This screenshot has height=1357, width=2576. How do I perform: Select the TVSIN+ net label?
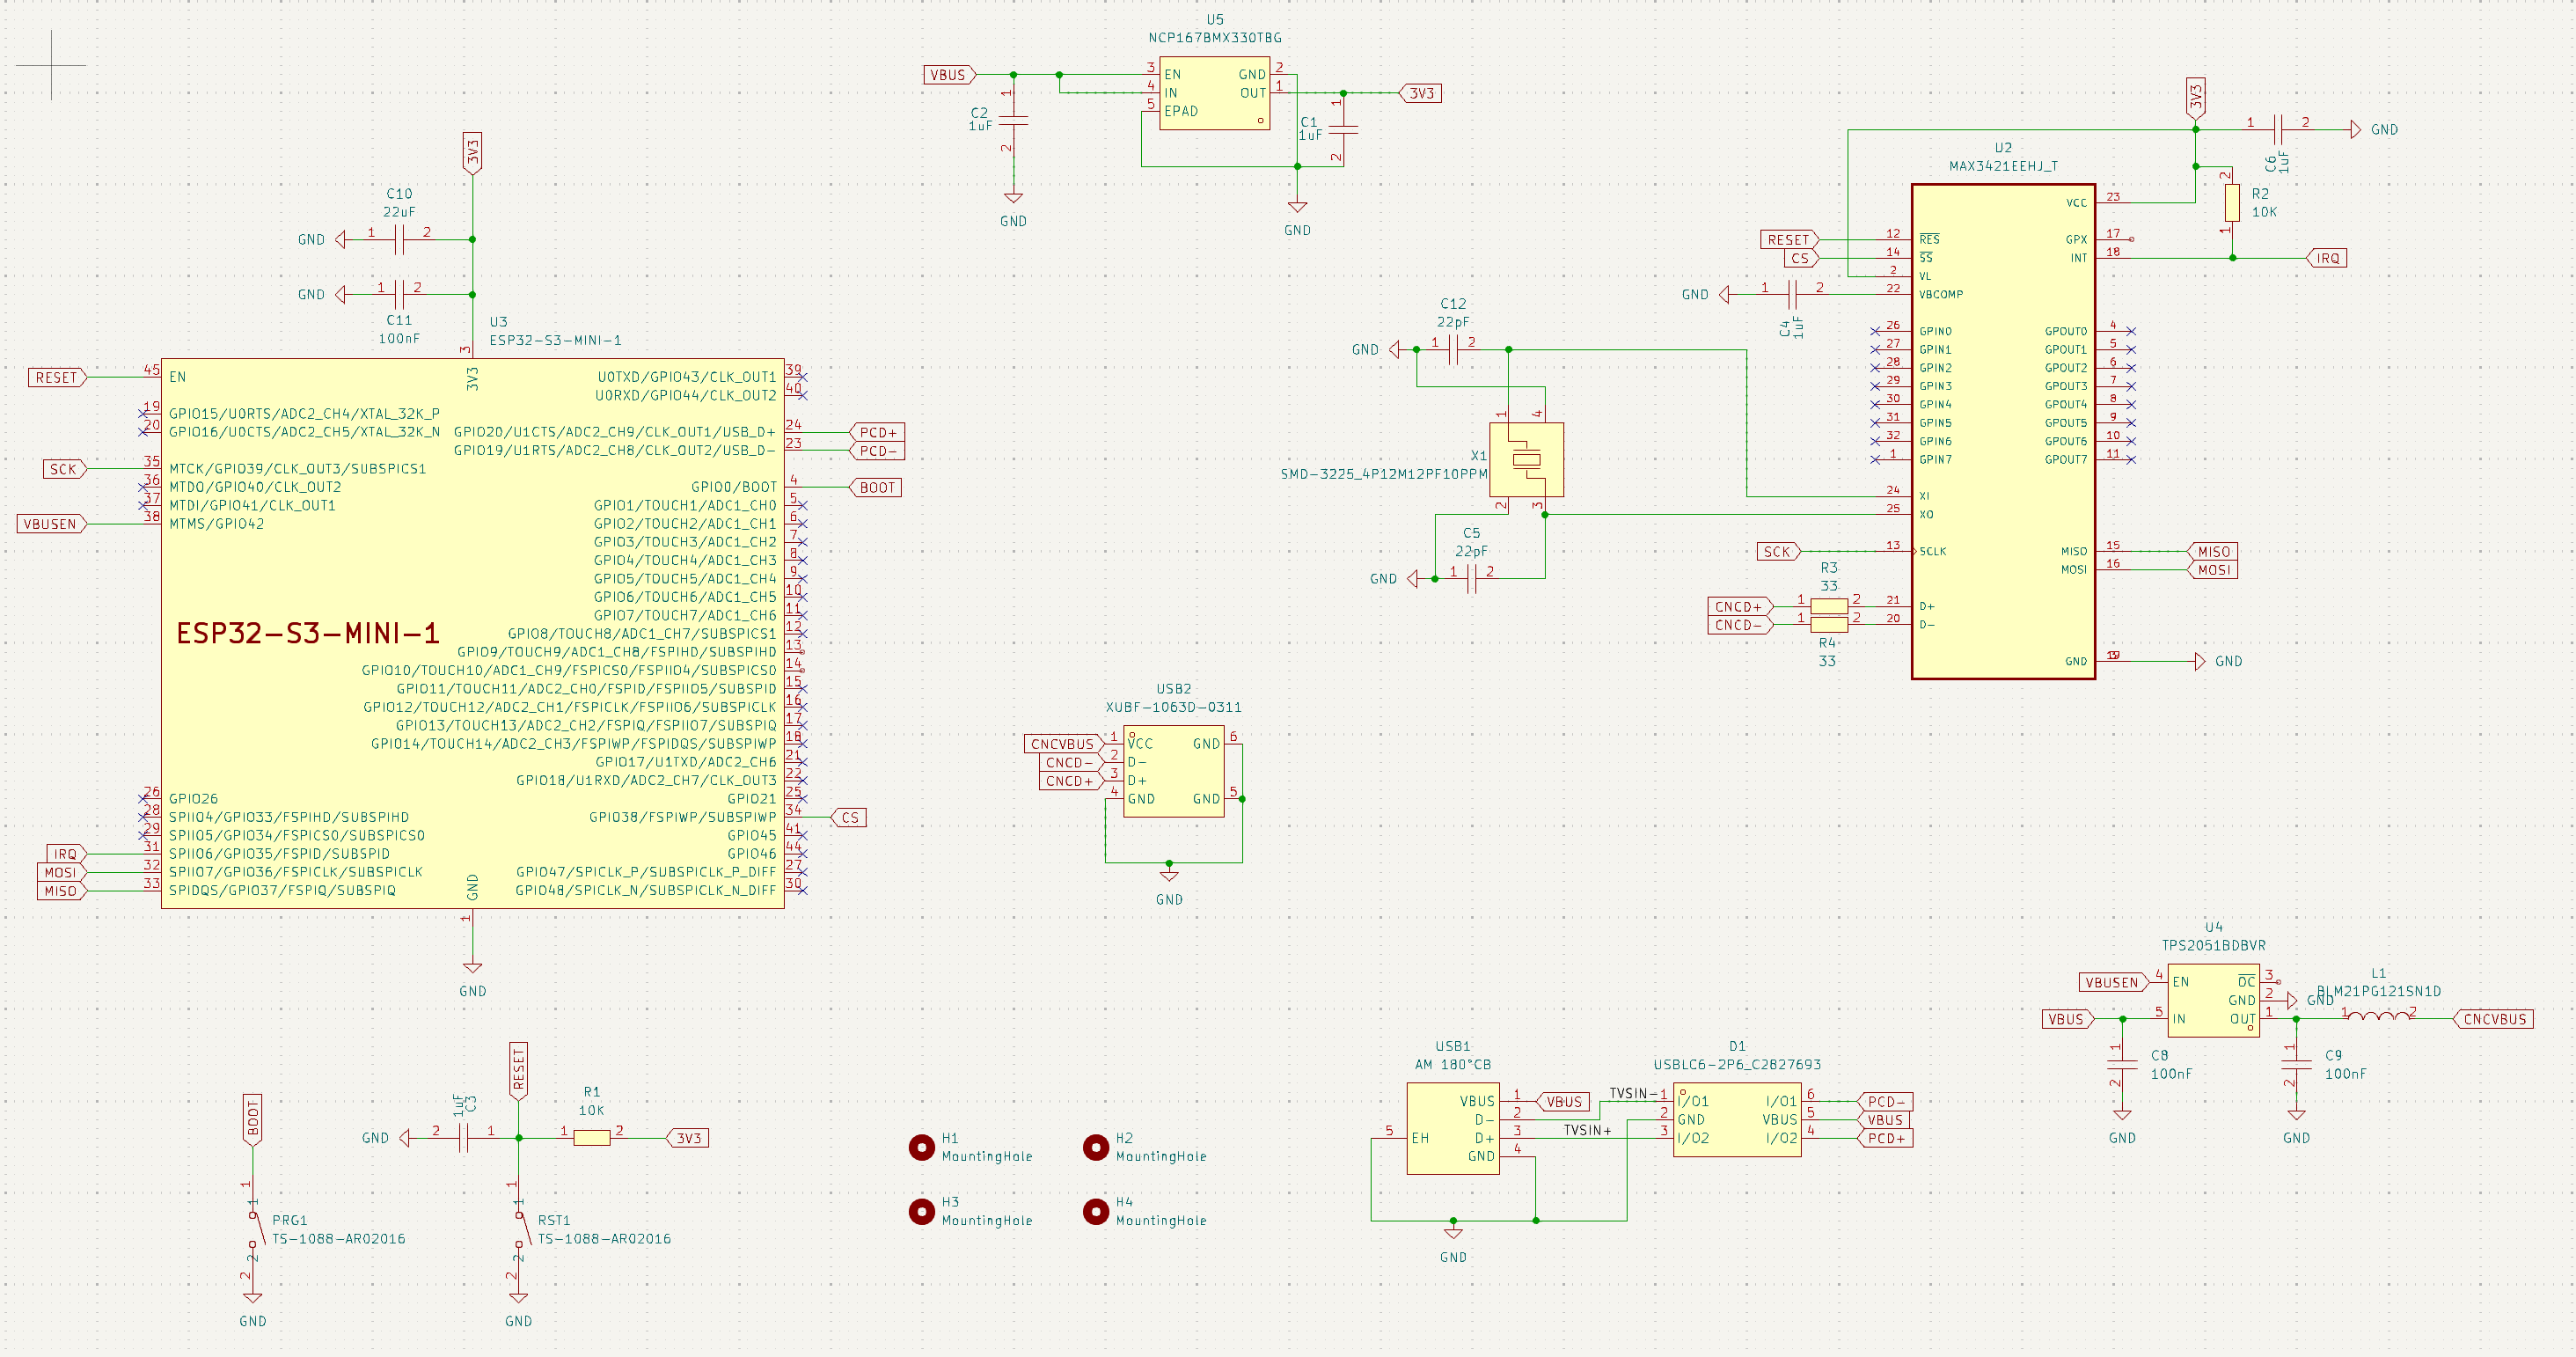(1588, 1130)
